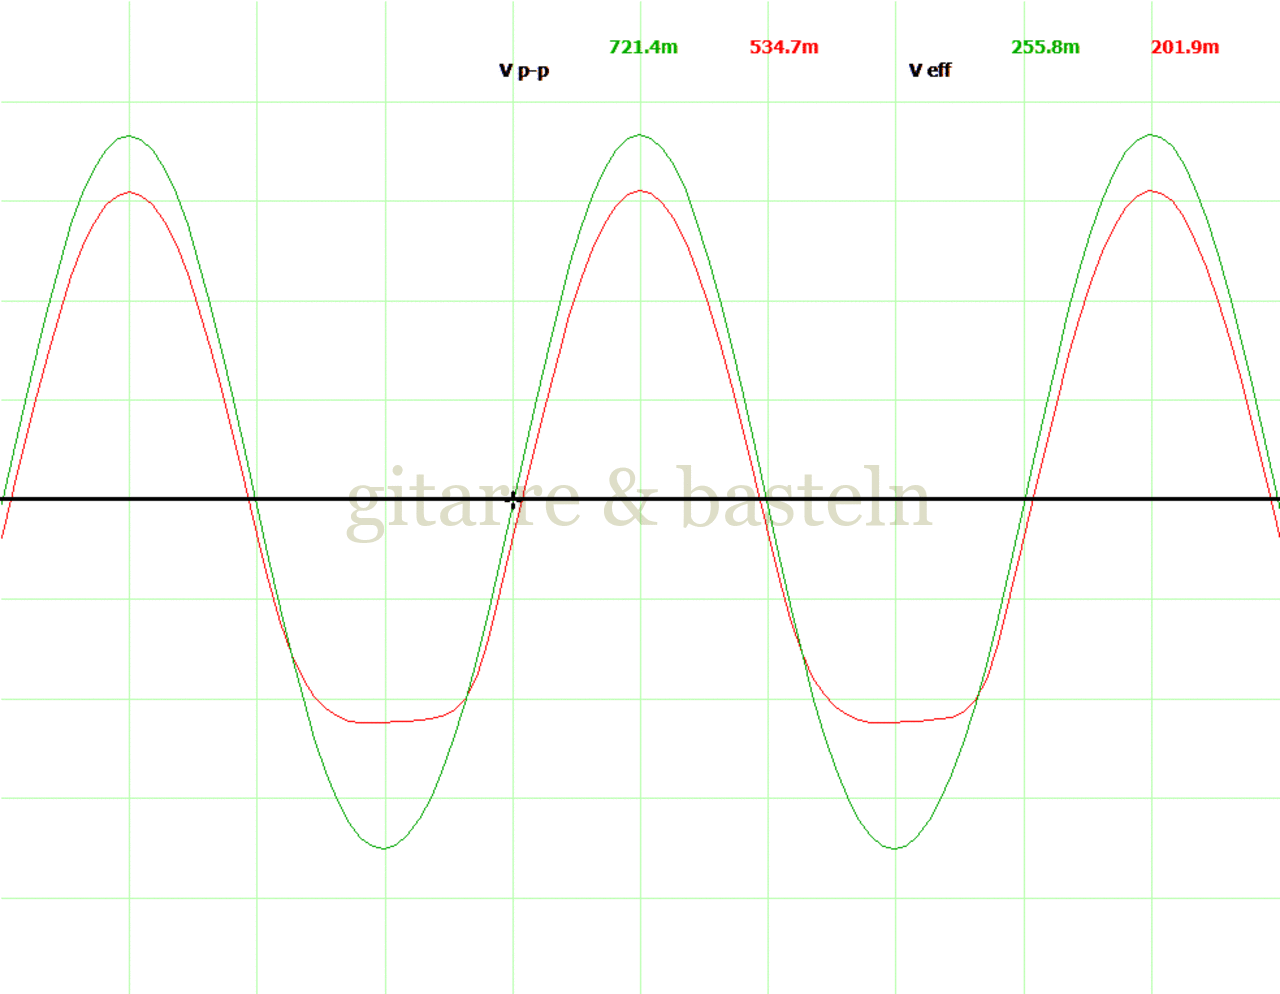1280x994 pixels.
Task: Click the black crosshair marker on zero line
Action: (x=514, y=500)
